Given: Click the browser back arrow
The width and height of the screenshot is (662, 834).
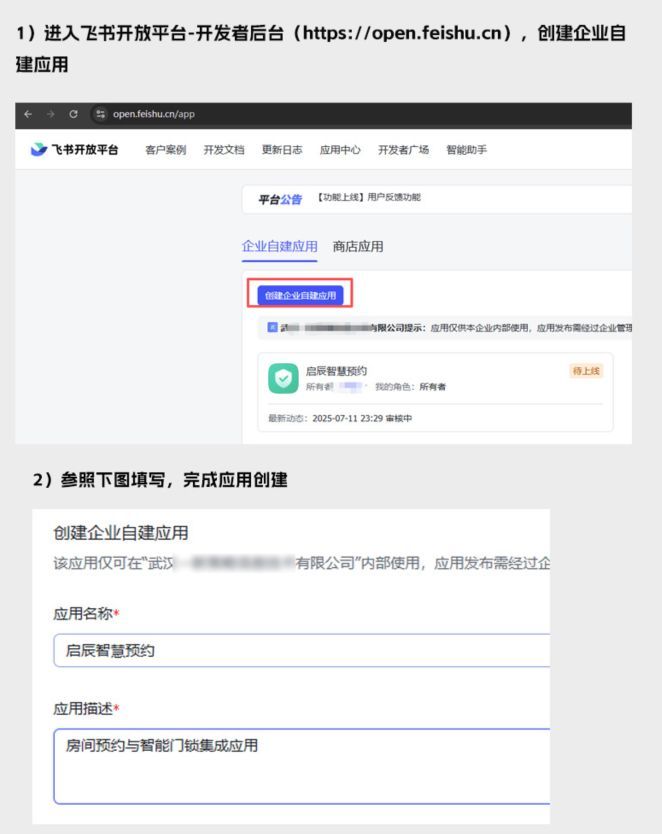Looking at the screenshot, I should point(28,114).
